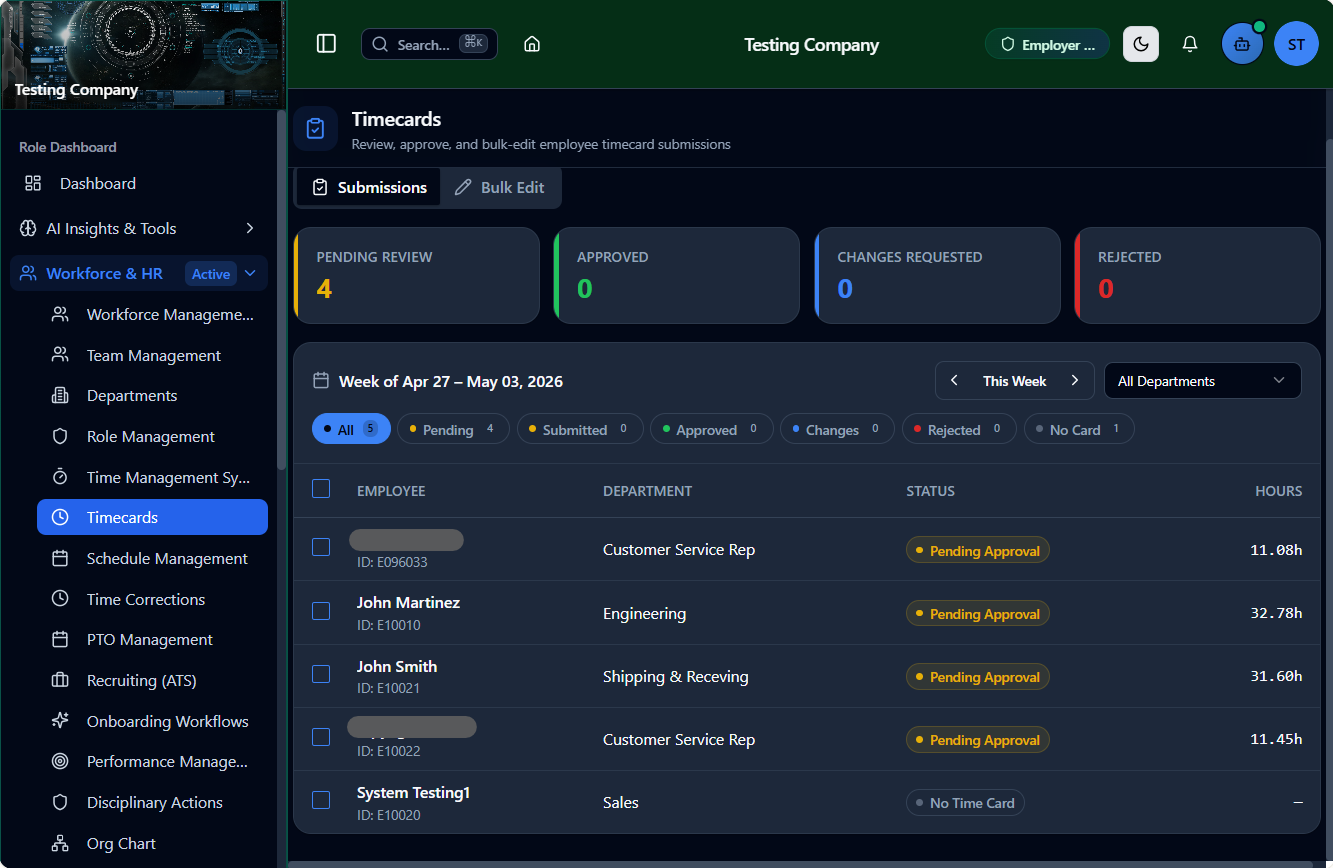The image size is (1333, 868).
Task: Go to previous week arrow
Action: [x=954, y=380]
